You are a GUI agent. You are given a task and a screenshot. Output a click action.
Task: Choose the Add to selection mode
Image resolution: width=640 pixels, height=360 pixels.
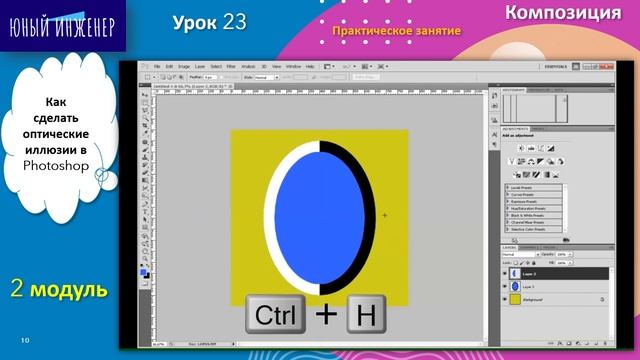(169, 77)
